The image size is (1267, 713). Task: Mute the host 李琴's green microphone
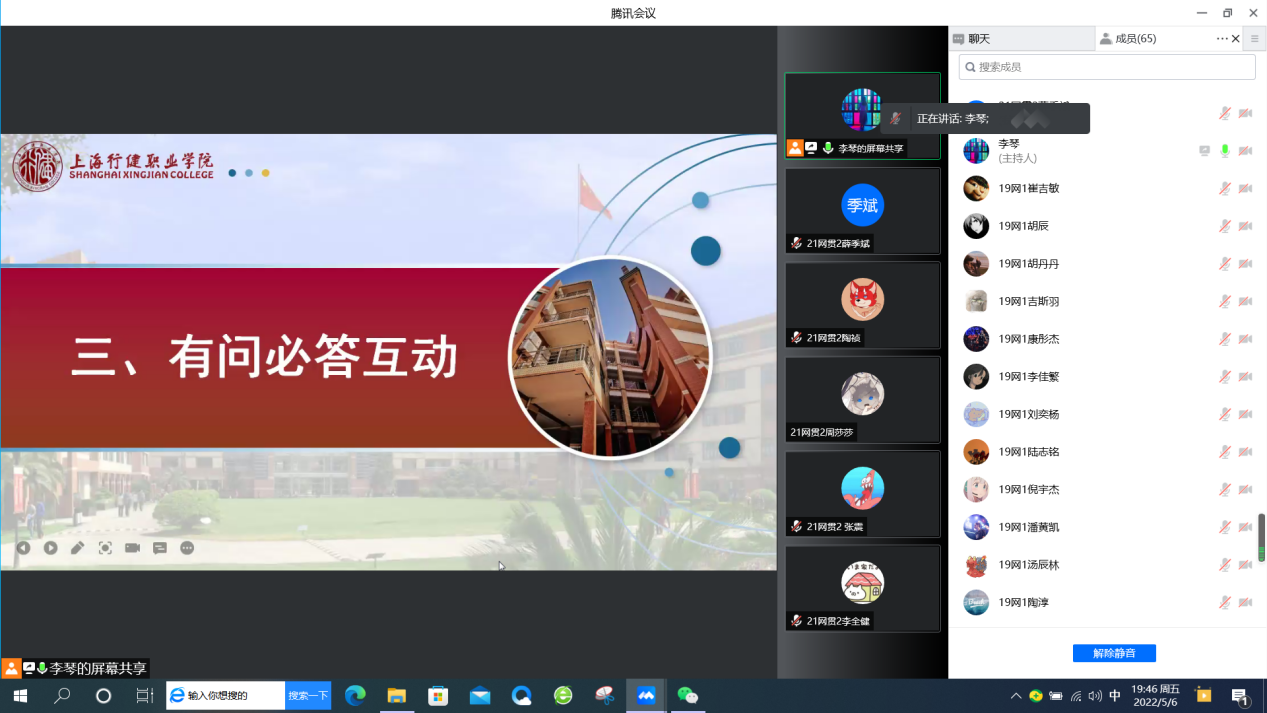(x=1224, y=151)
